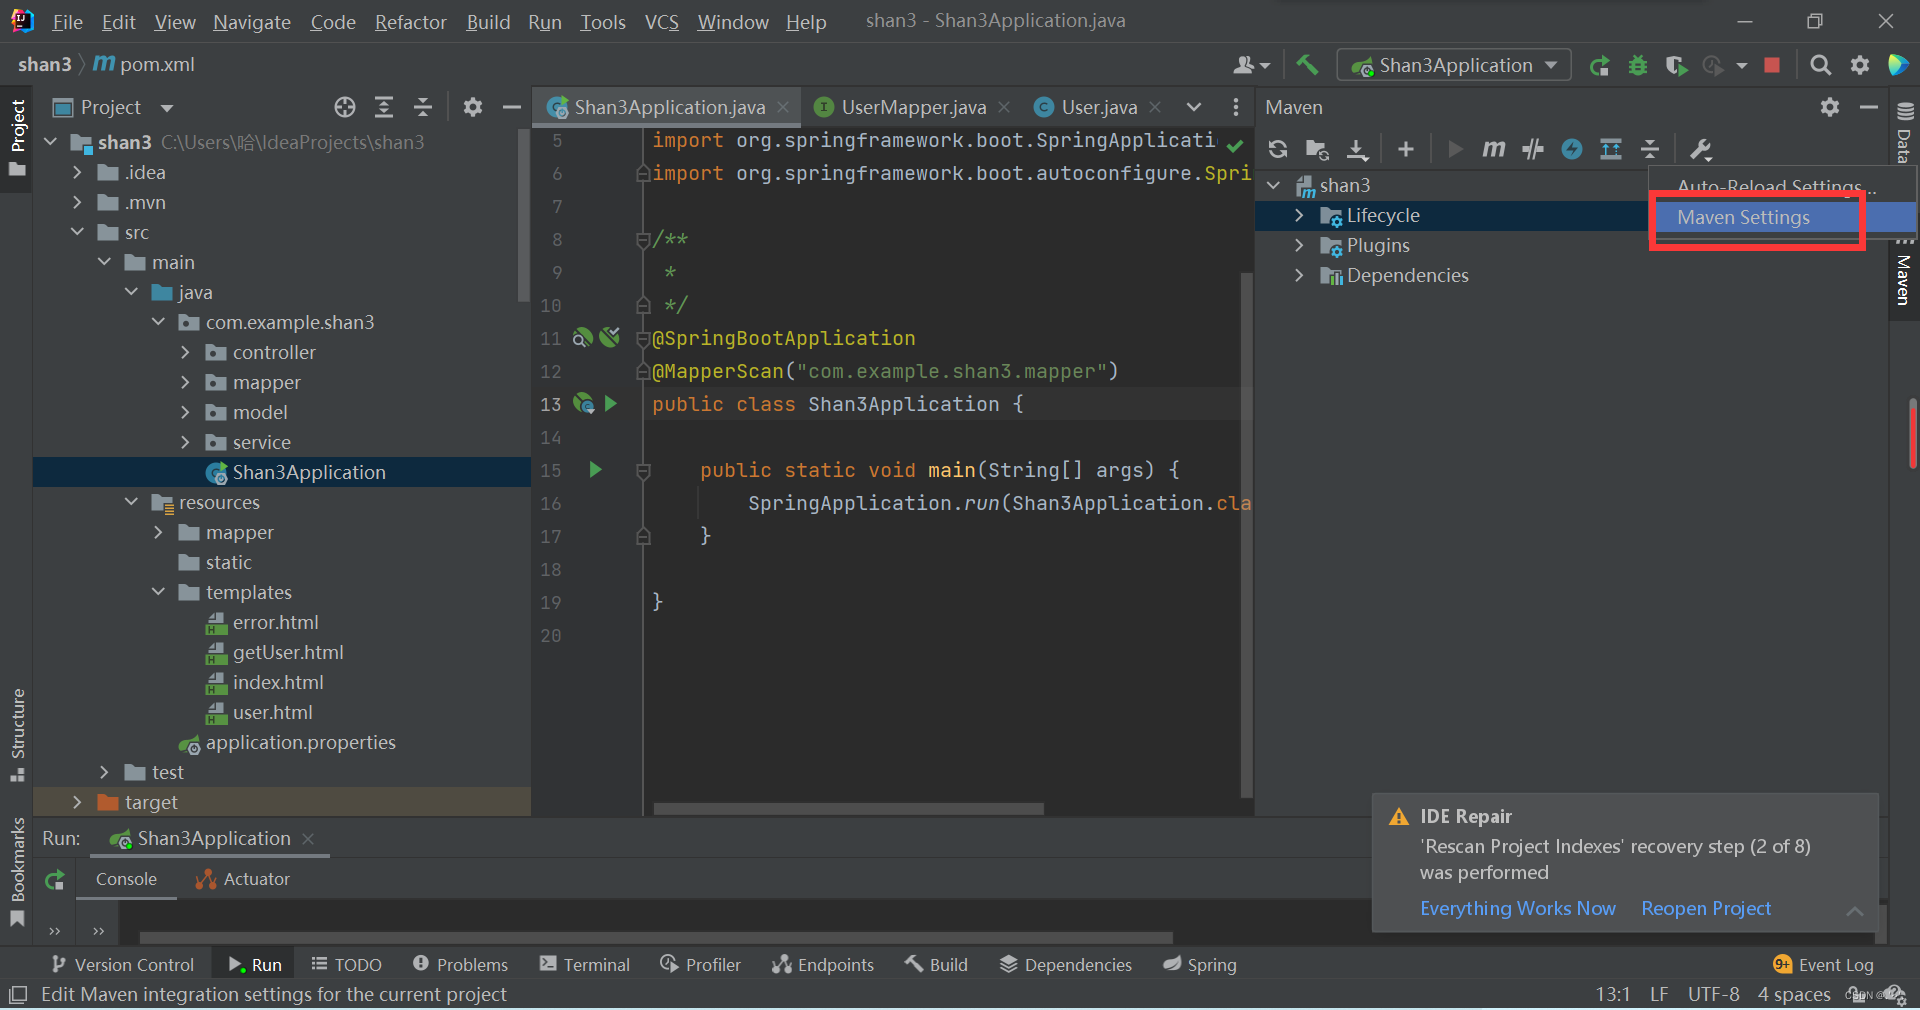
Task: Open Search Everywhere magnifier icon
Action: (x=1821, y=65)
